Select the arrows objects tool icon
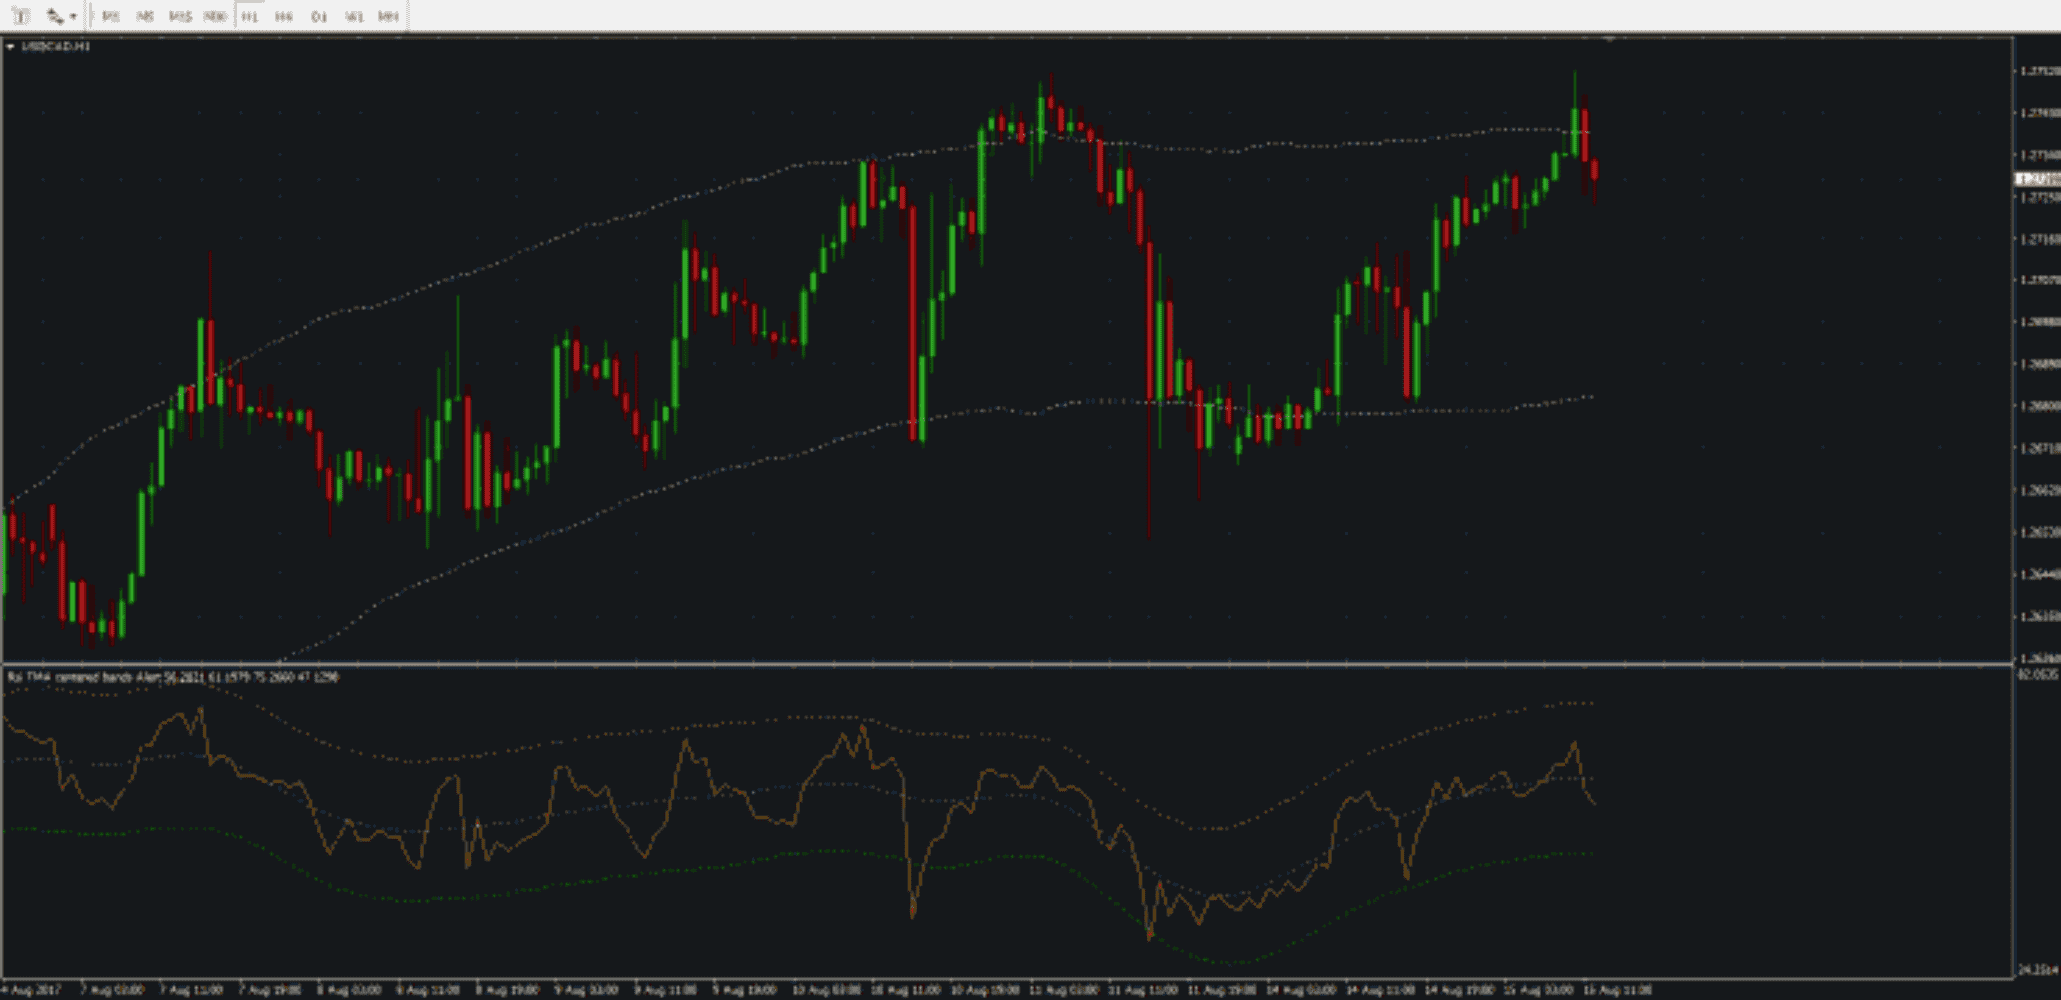The image size is (2061, 1000). click(x=54, y=16)
